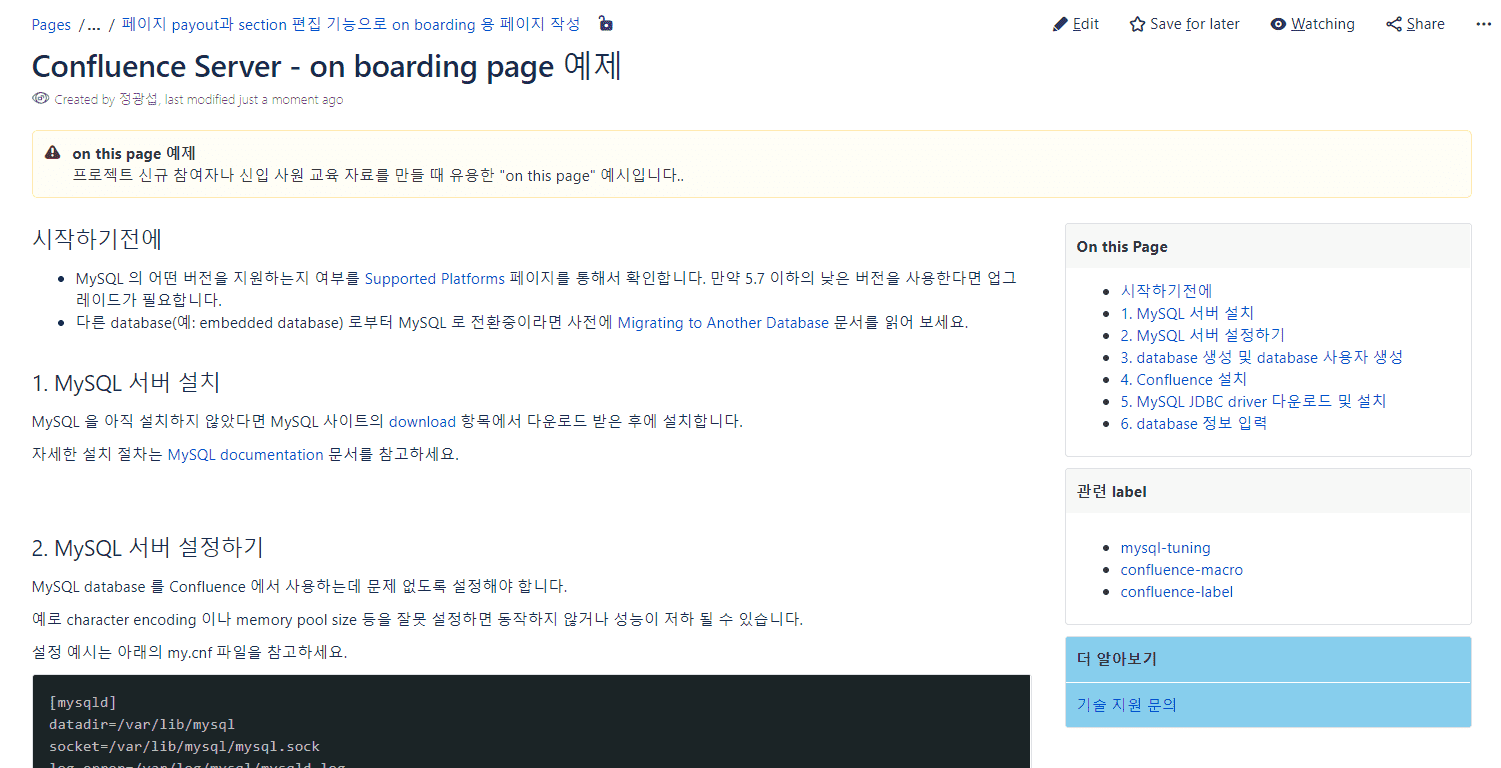Click the 1. MySQL 서버 설치 section heading
This screenshot has width=1501, height=768.
click(126, 382)
